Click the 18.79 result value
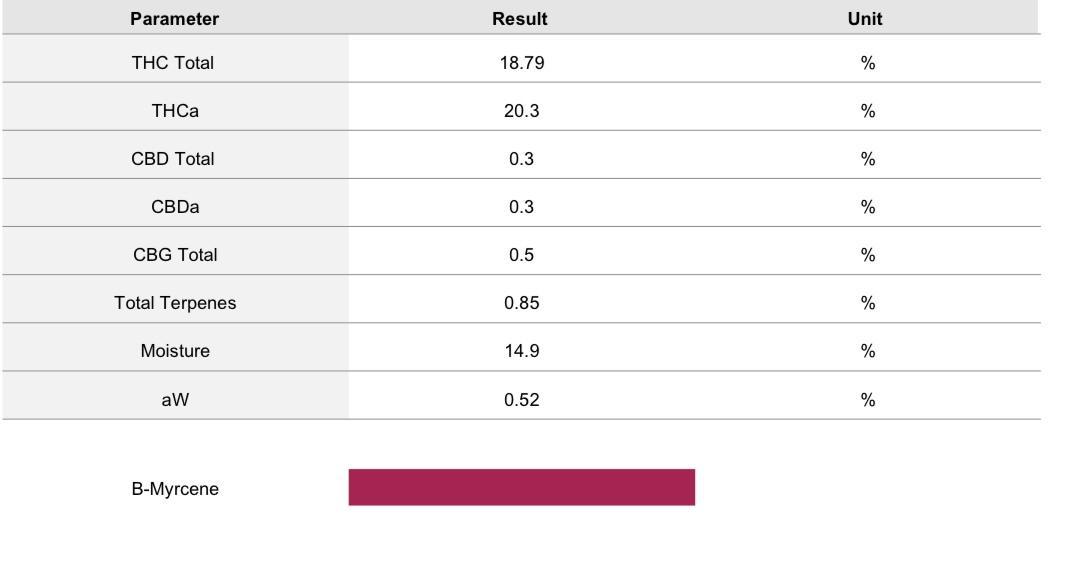The width and height of the screenshot is (1070, 567). pos(521,63)
